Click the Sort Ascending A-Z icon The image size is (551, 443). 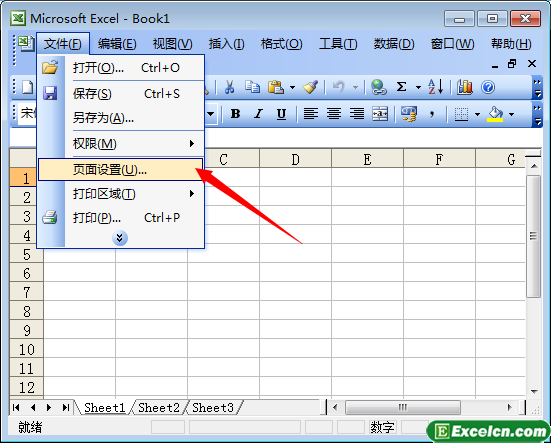[x=435, y=87]
